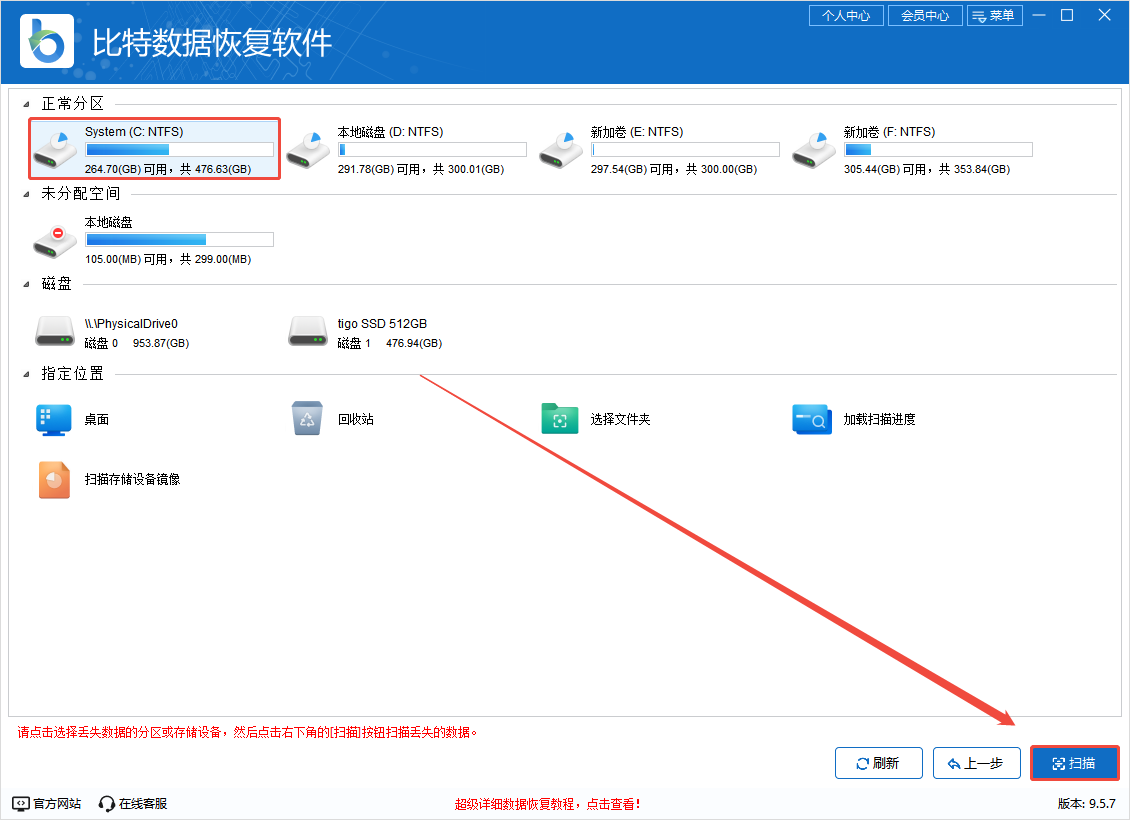Viewport: 1130px width, 820px height.
Task: Click the C: drive capacity usage bar
Action: [x=180, y=149]
